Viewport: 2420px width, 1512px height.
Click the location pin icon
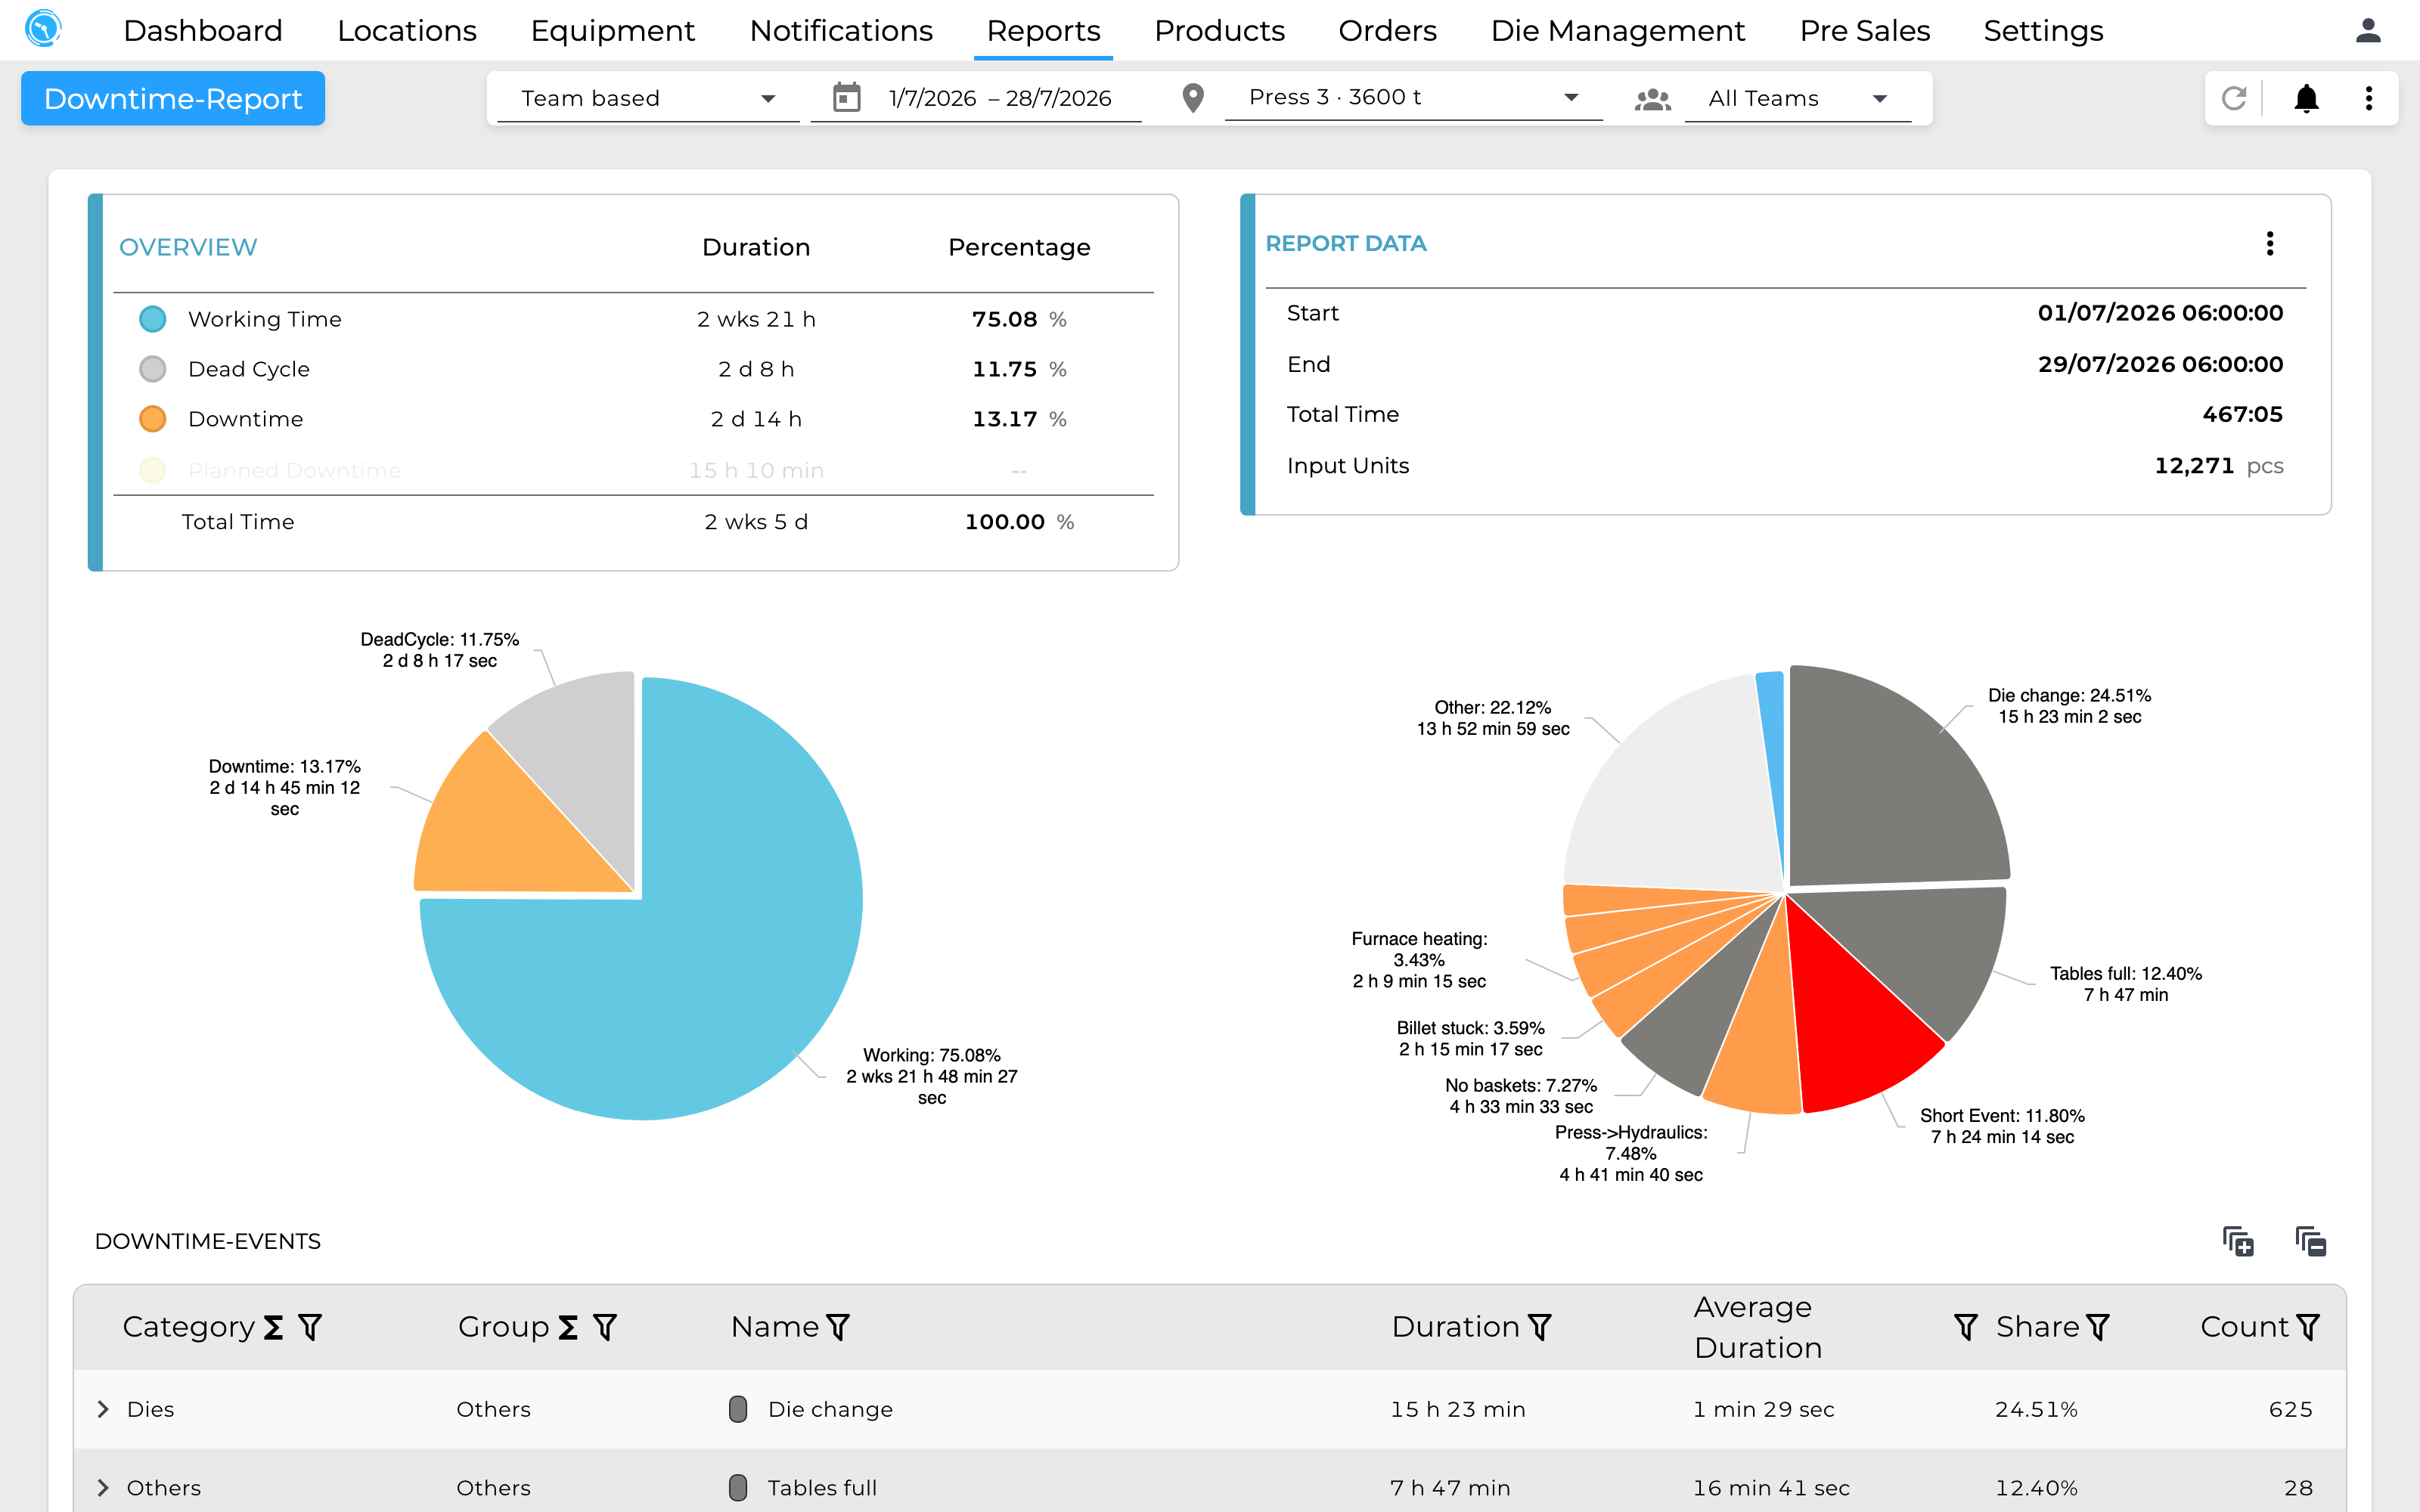tap(1192, 98)
